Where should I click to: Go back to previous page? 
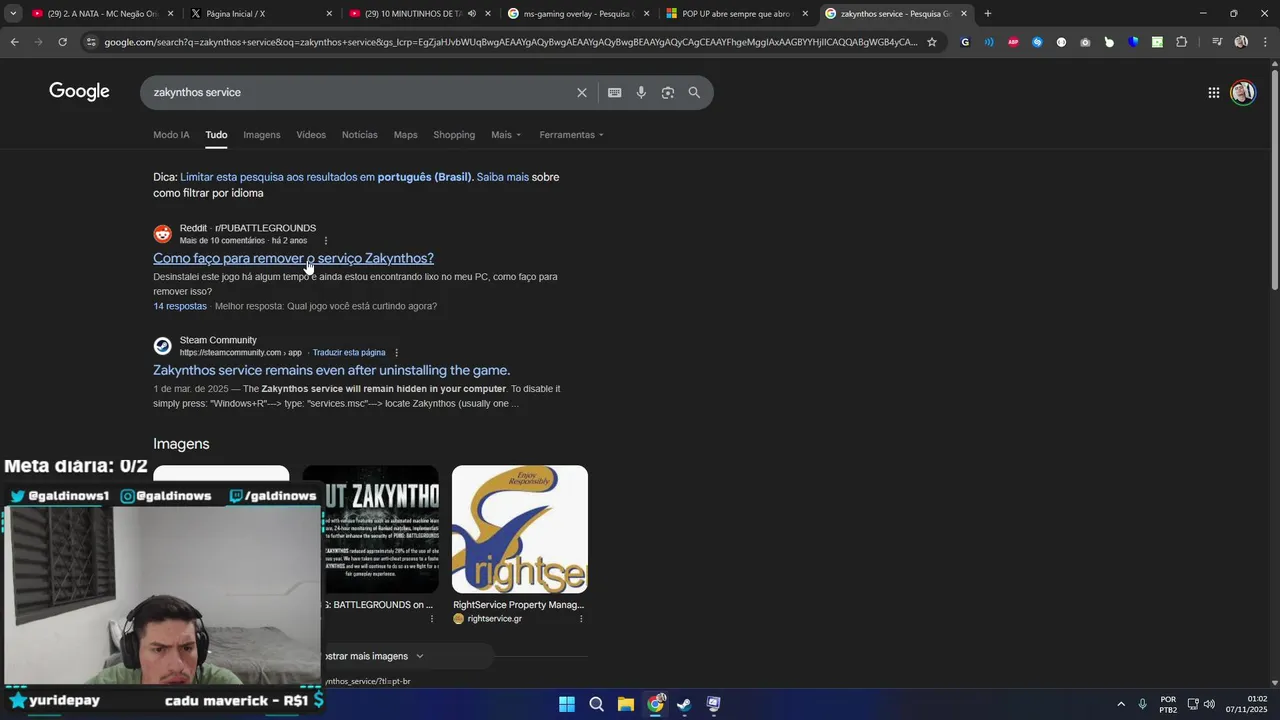(15, 42)
